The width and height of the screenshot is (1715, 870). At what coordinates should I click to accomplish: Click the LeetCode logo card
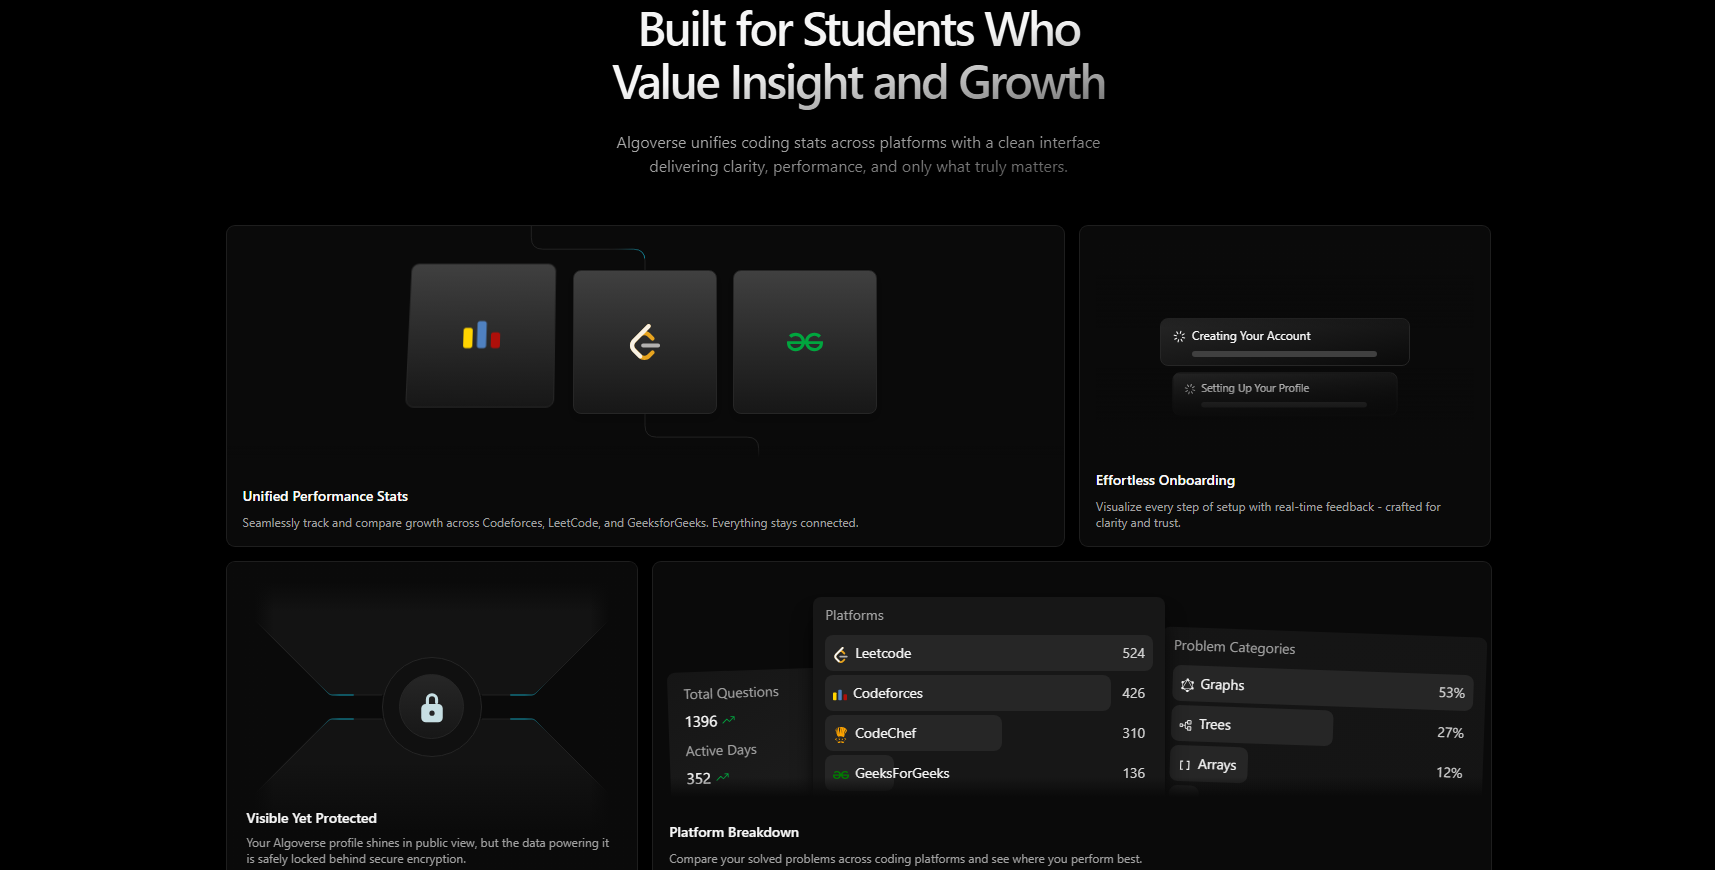[645, 342]
